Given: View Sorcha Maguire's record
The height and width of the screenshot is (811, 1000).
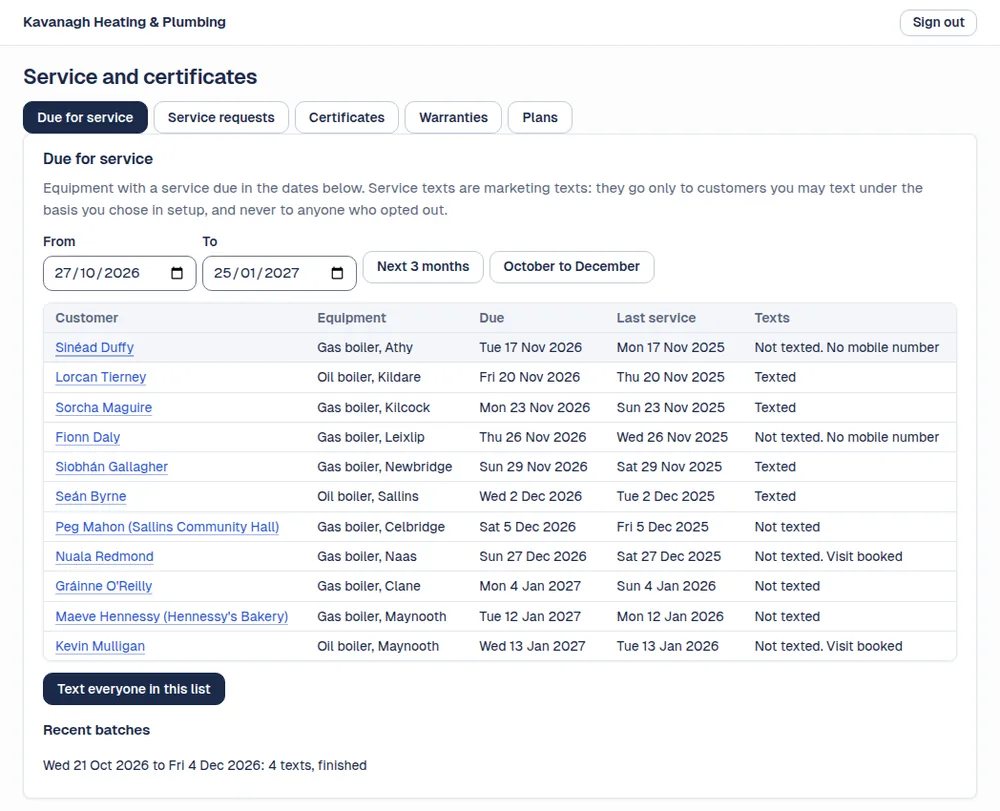Looking at the screenshot, I should click(103, 407).
